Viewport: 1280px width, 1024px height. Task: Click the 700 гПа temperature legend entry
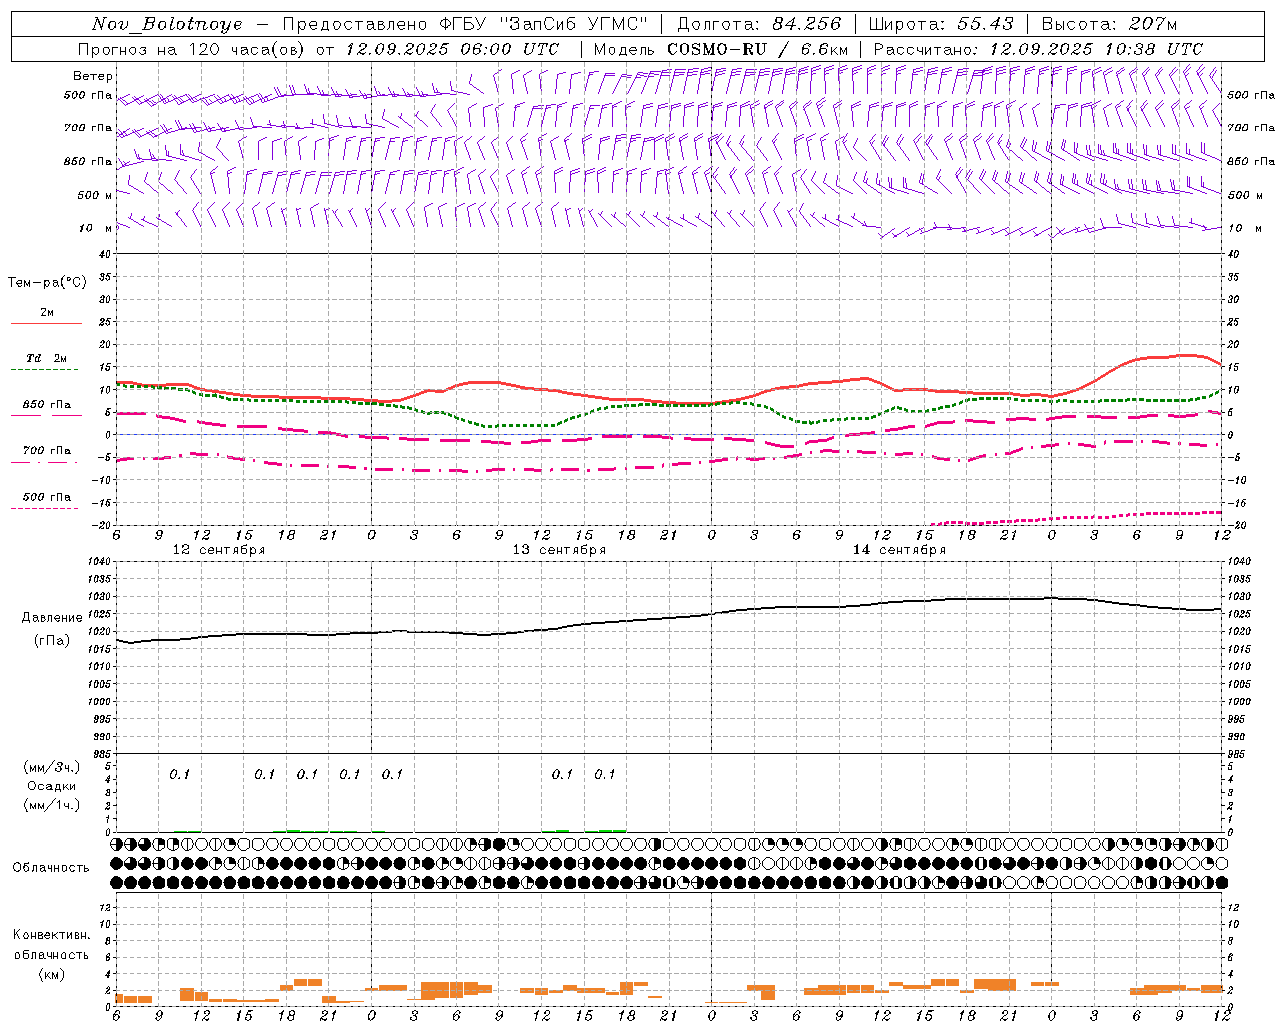46,451
